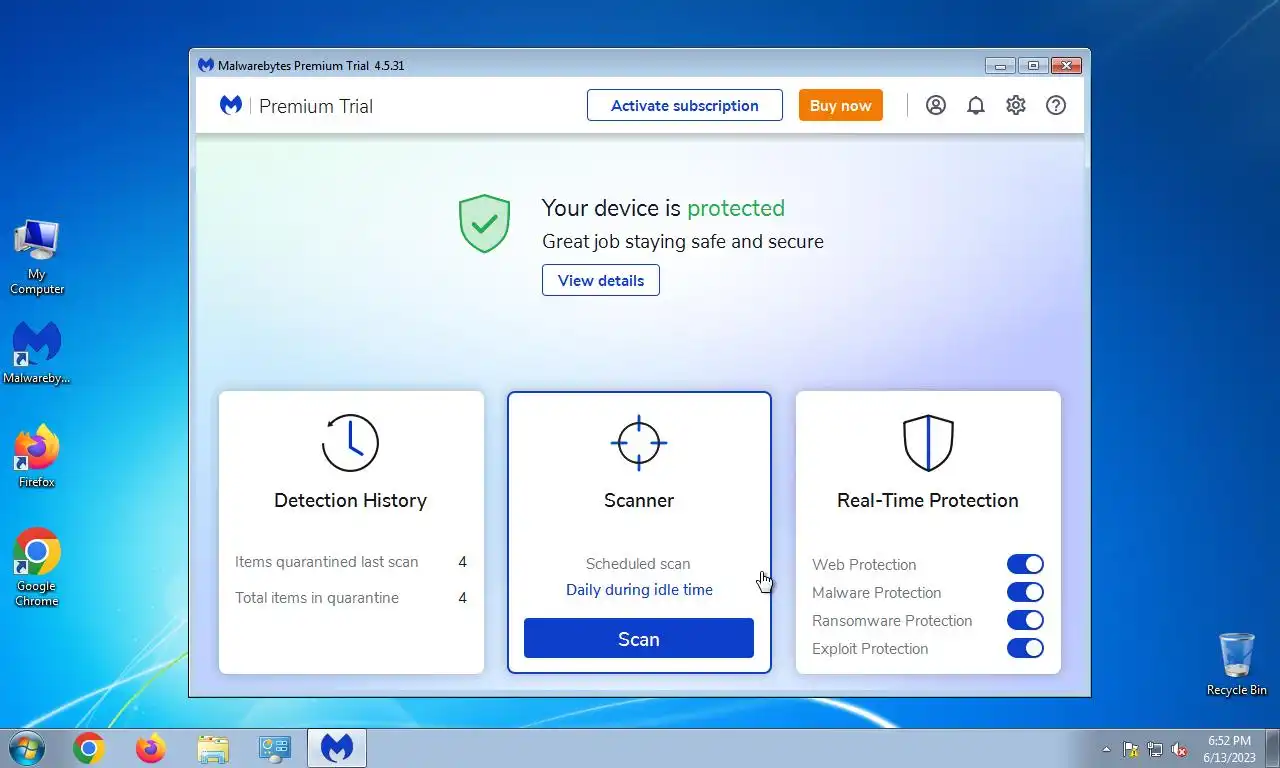Click the Malwarebytes taskbar button
1280x768 pixels.
click(x=337, y=748)
